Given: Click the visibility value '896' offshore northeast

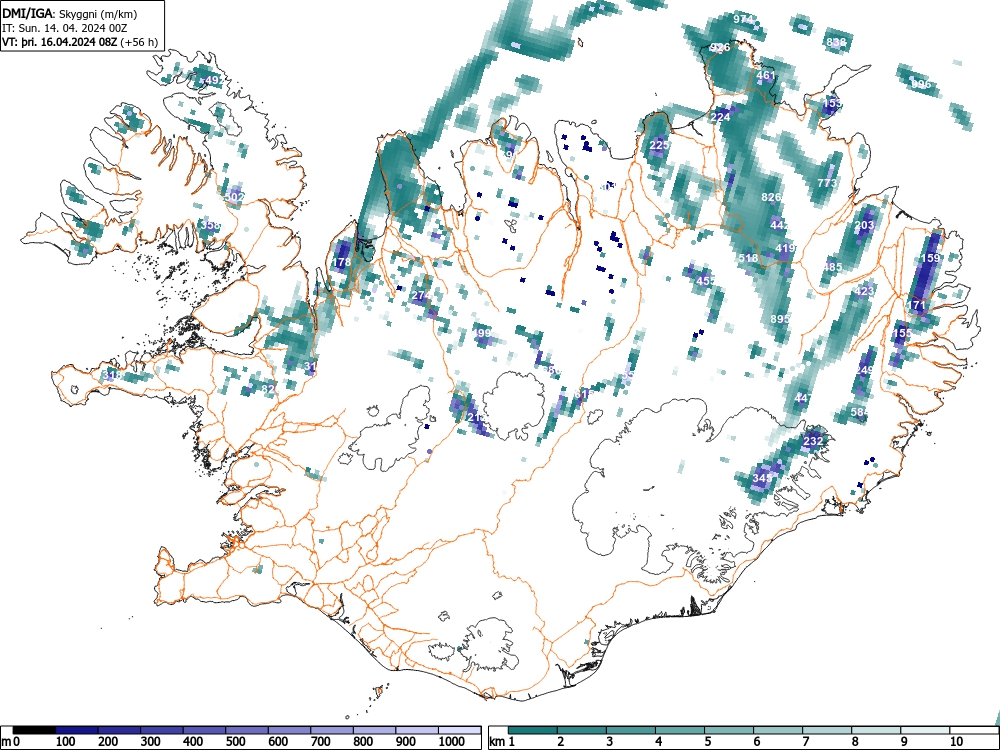Looking at the screenshot, I should coord(920,84).
